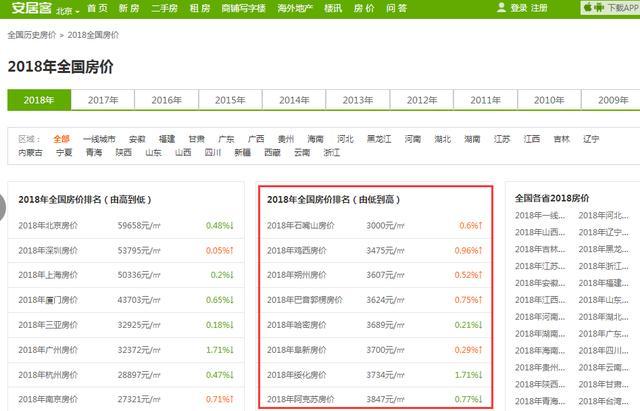Filter by 一线城市
The image size is (640, 411).
tap(99, 139)
